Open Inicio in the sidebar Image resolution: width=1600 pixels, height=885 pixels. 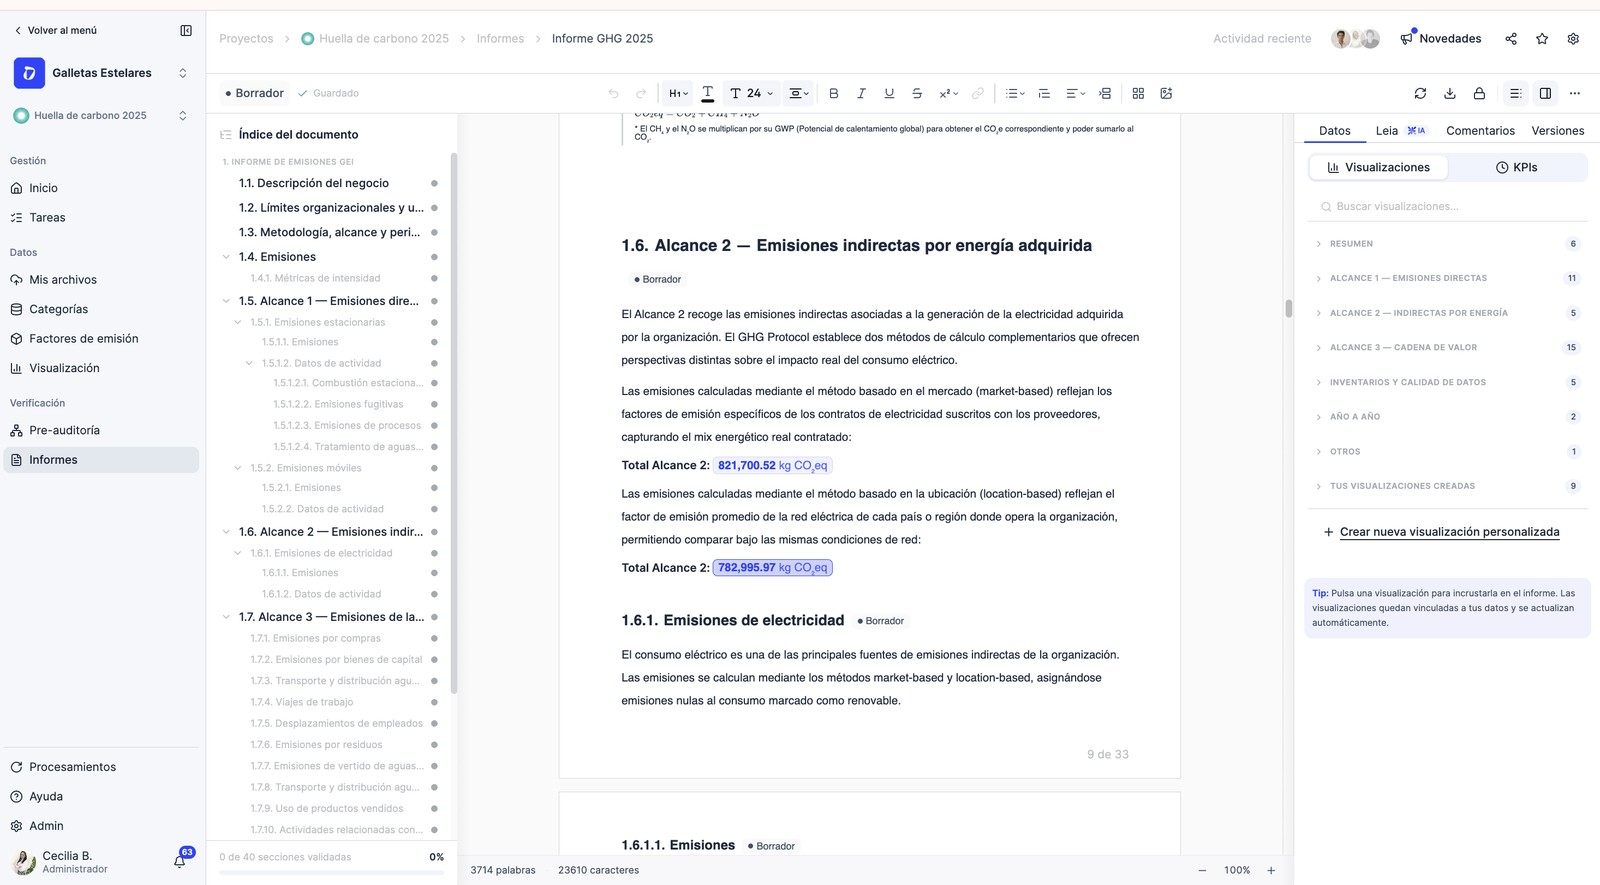point(101,188)
